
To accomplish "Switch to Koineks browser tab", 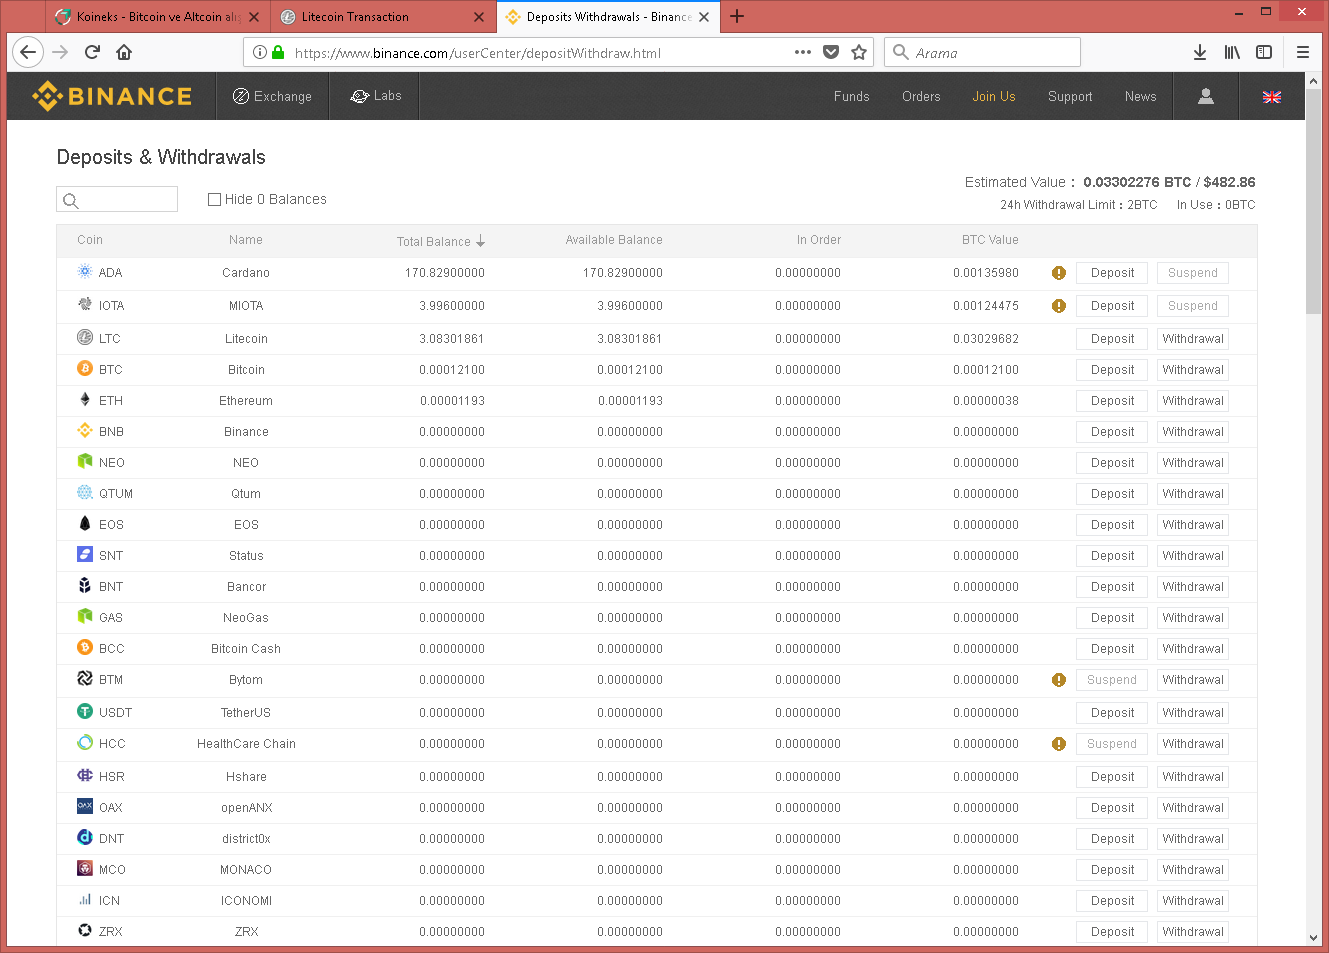I will 159,17.
